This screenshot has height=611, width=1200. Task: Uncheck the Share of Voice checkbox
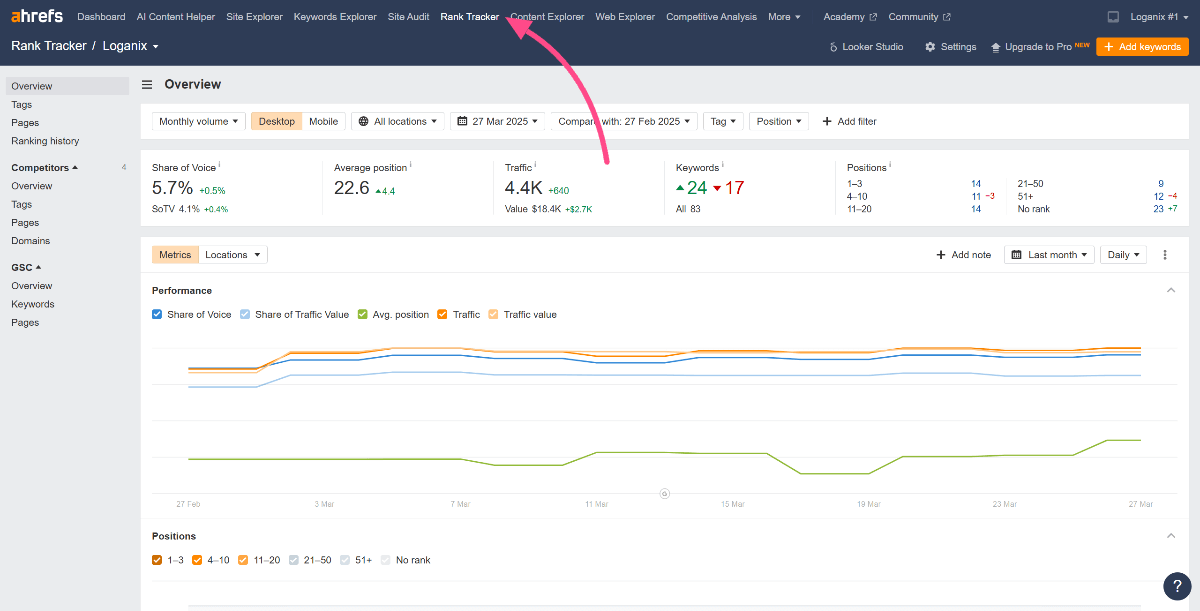click(x=157, y=314)
